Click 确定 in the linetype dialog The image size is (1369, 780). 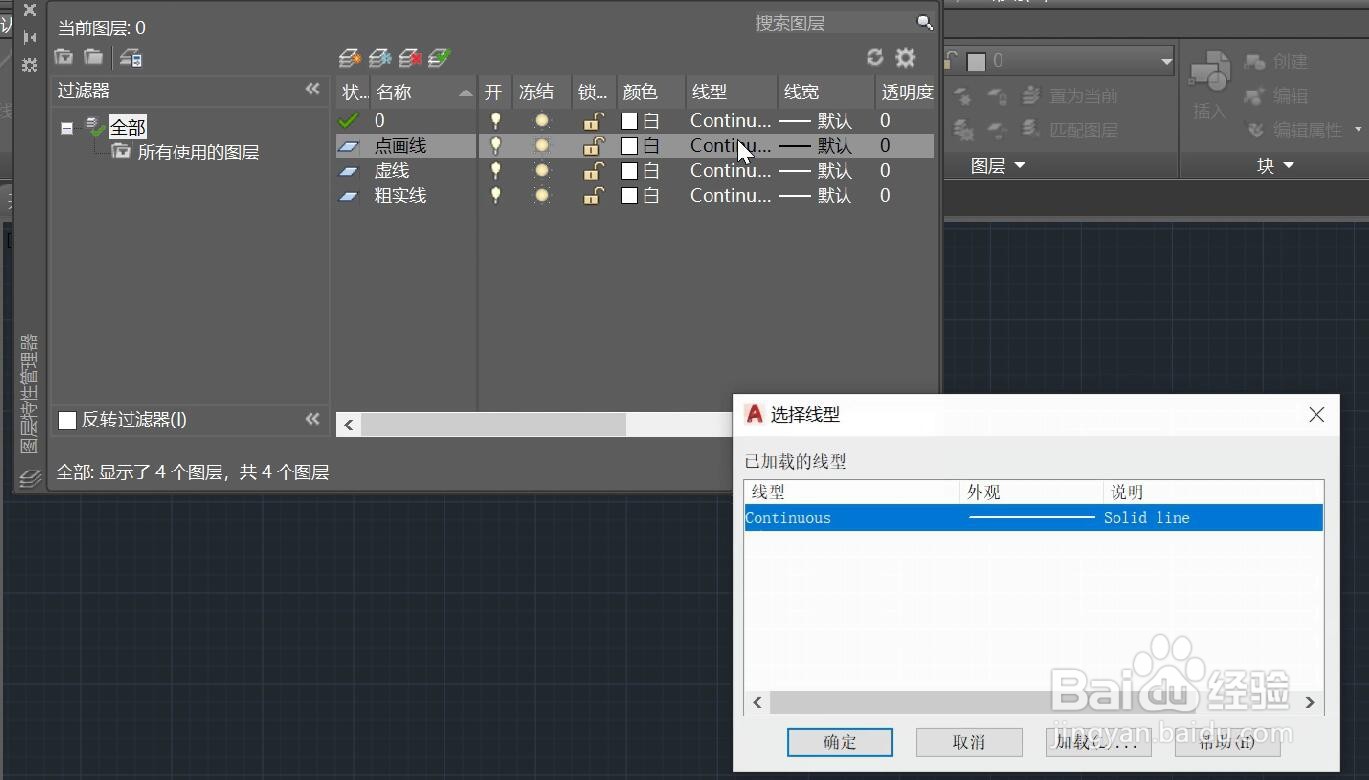tap(839, 742)
